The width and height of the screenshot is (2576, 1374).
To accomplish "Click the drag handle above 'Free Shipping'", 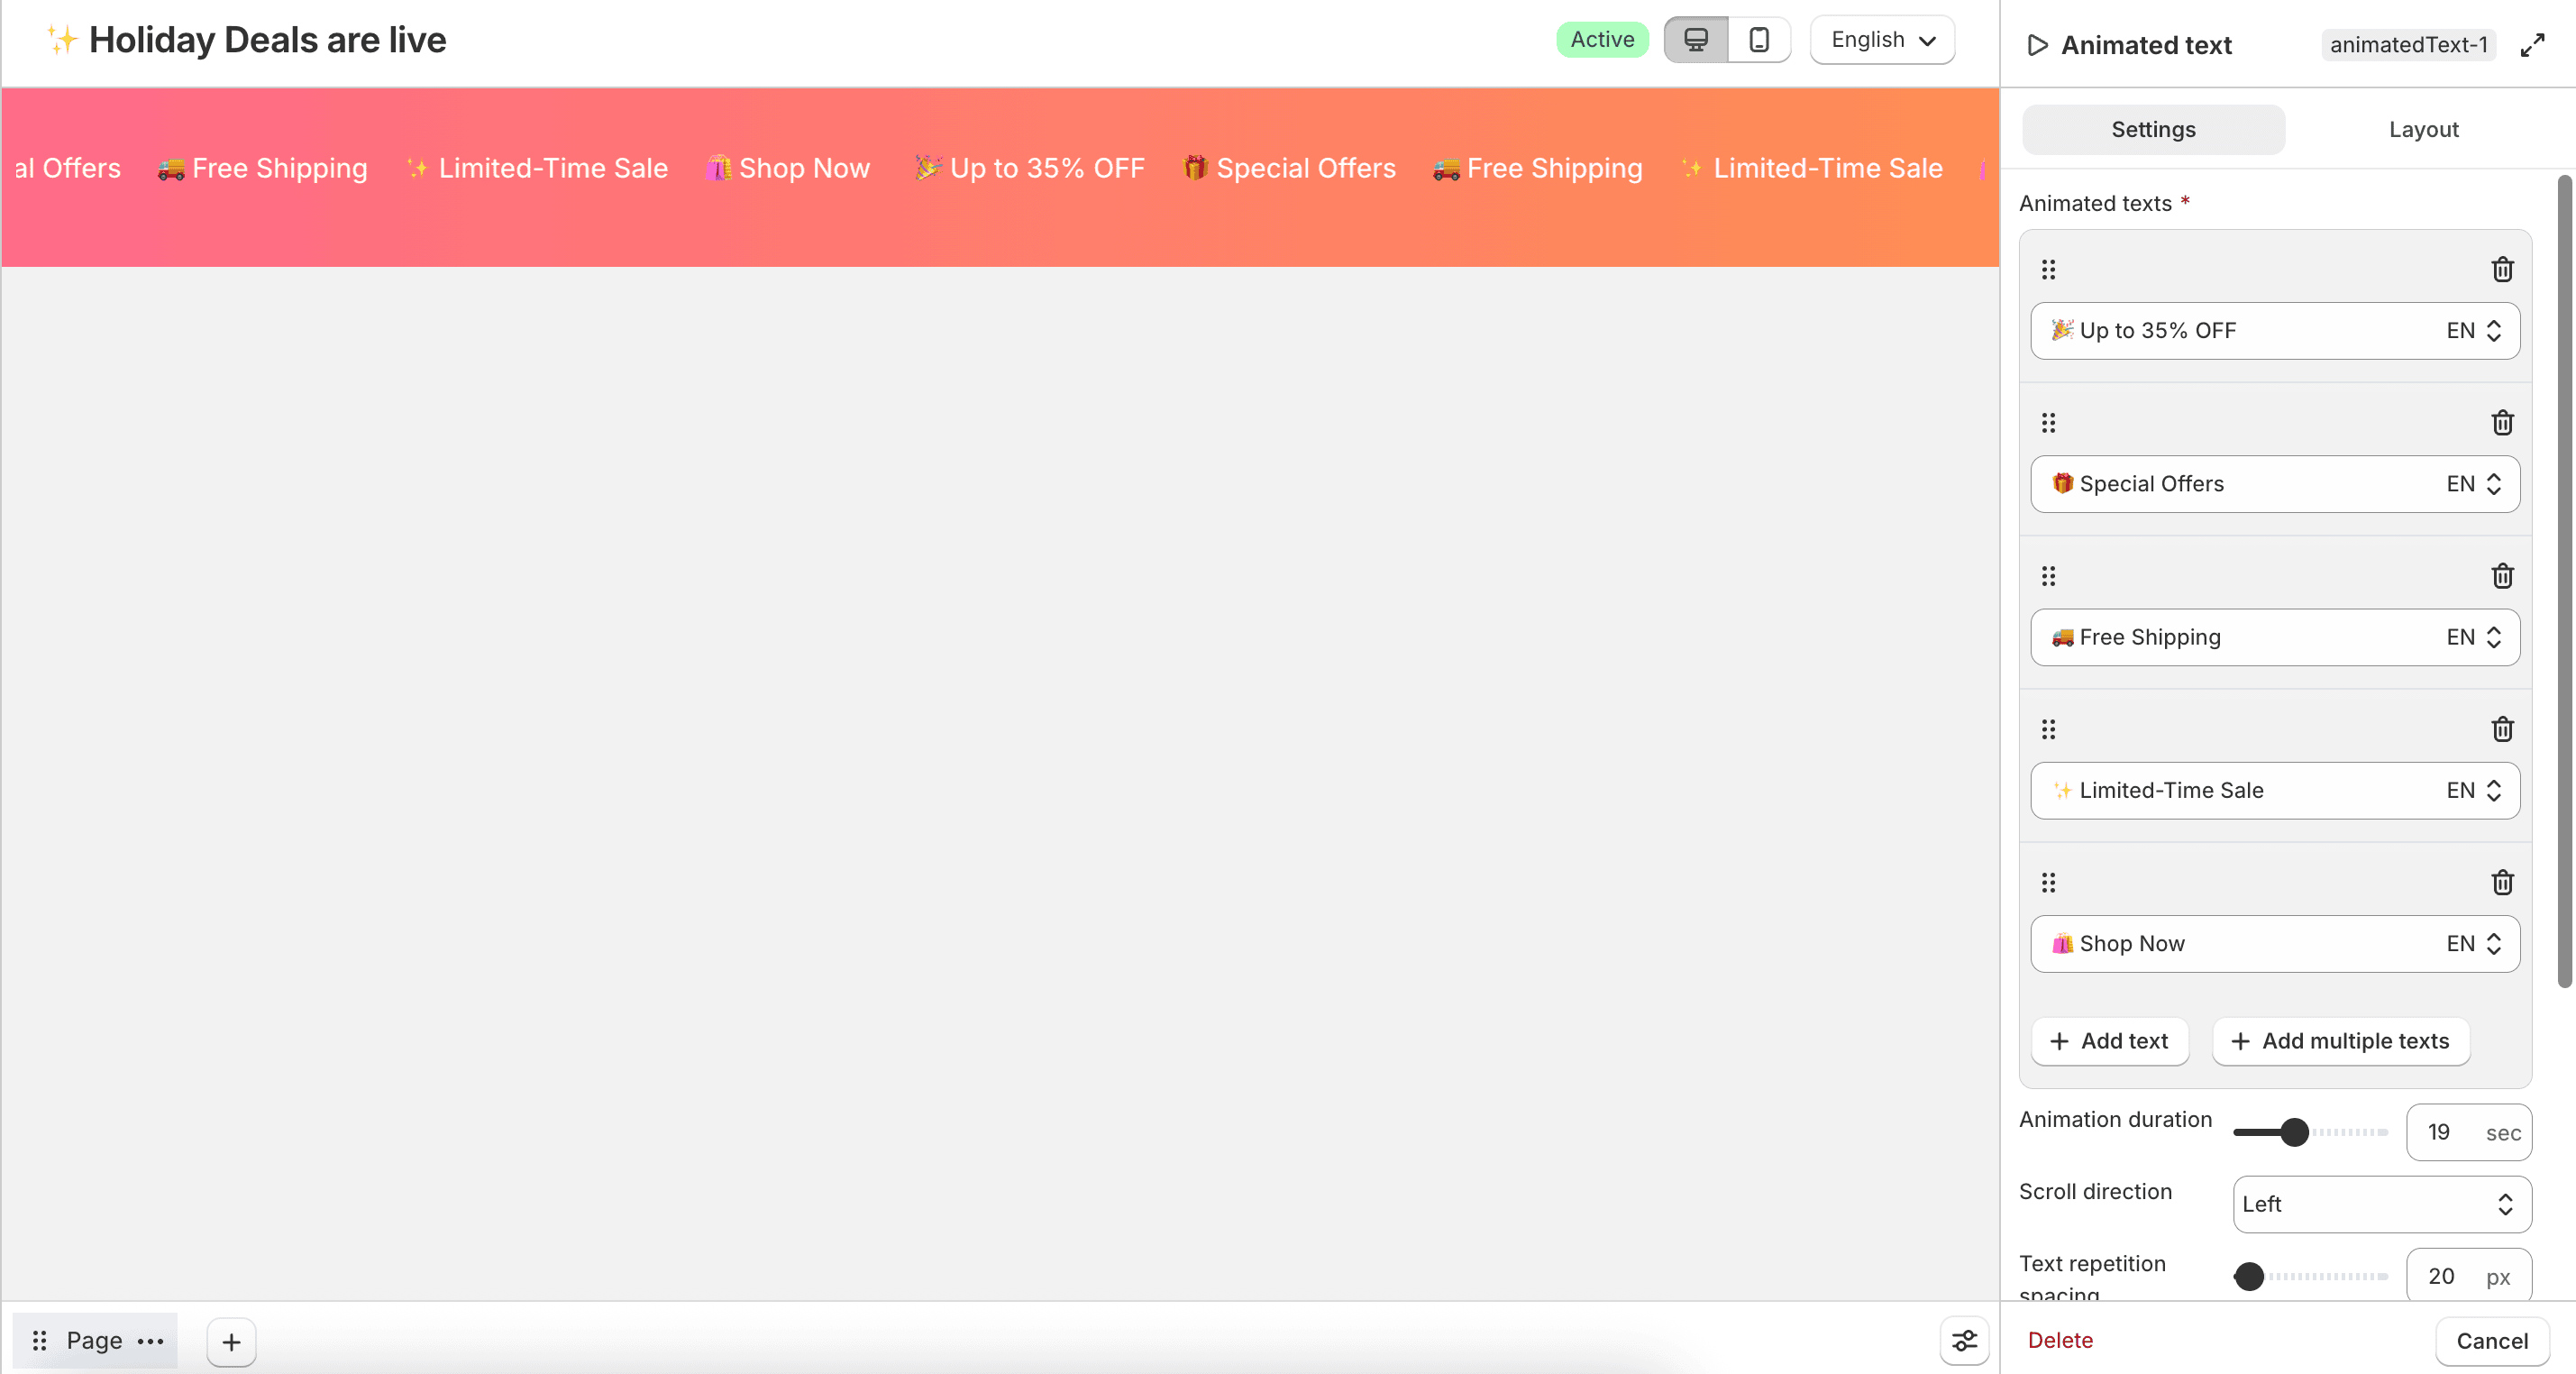I will pos(2048,576).
